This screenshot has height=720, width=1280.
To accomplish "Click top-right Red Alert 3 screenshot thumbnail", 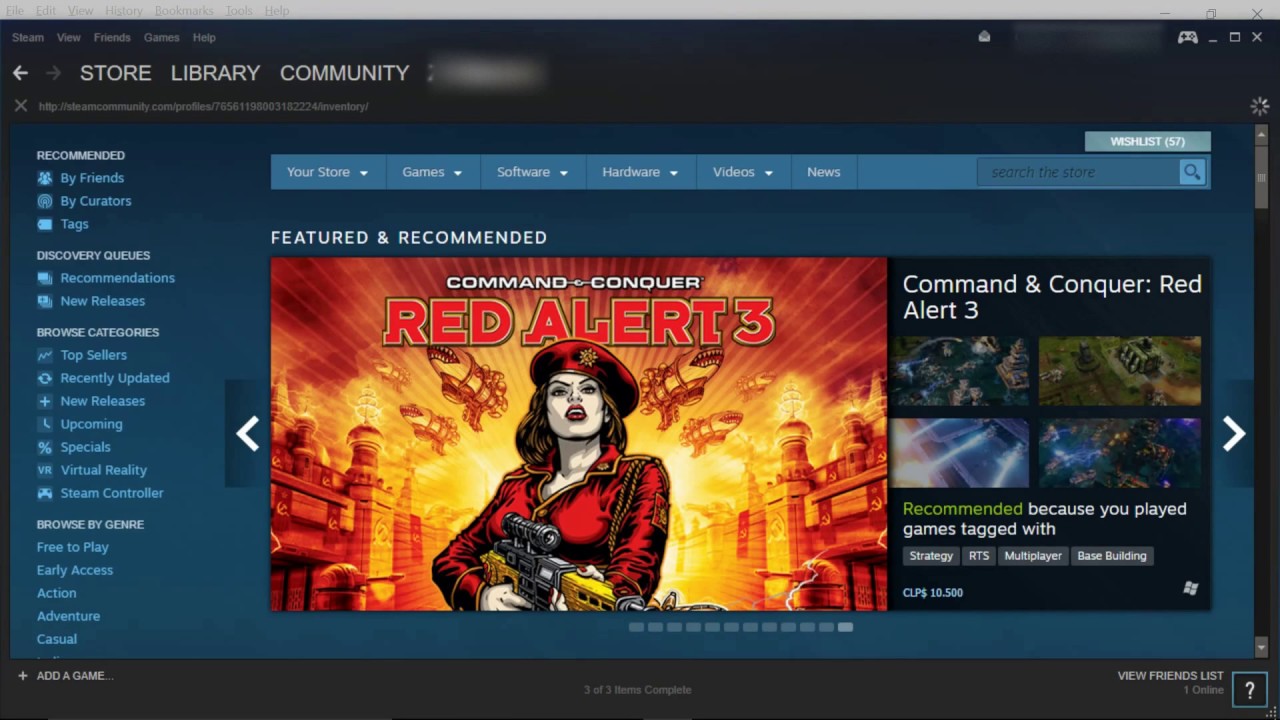I will [x=1120, y=371].
